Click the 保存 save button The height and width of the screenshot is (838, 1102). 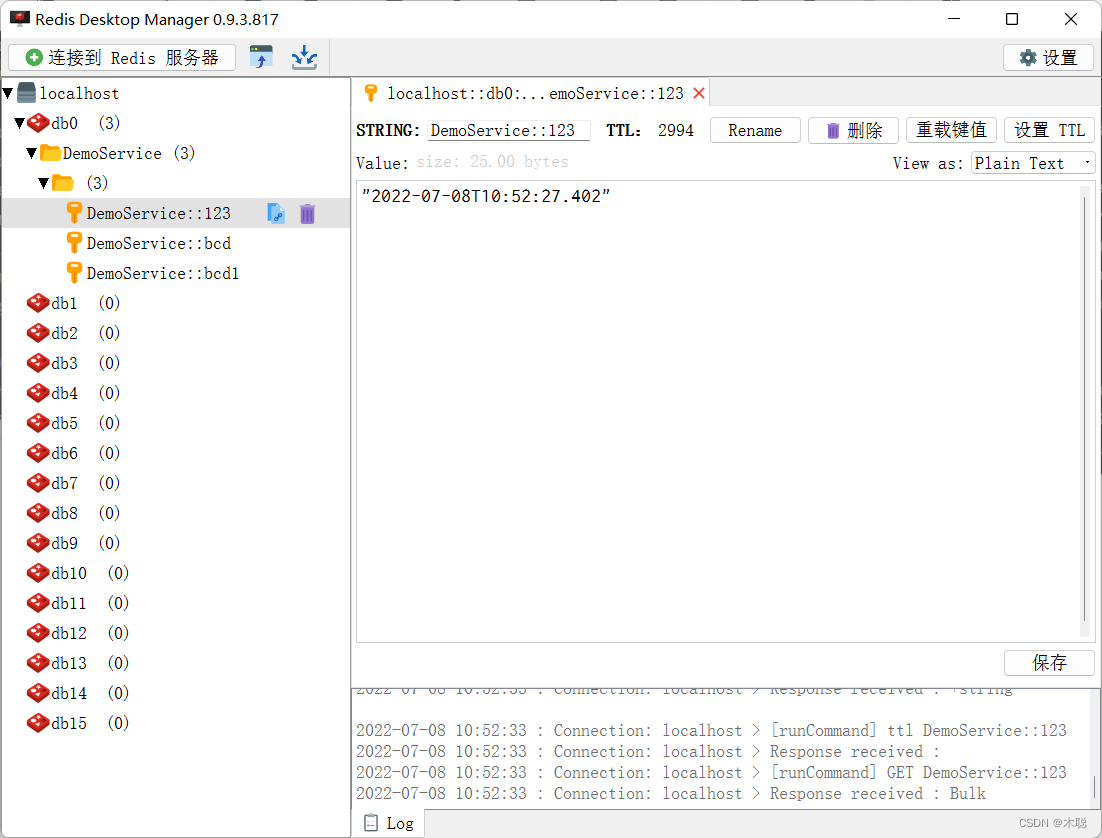coord(1049,663)
